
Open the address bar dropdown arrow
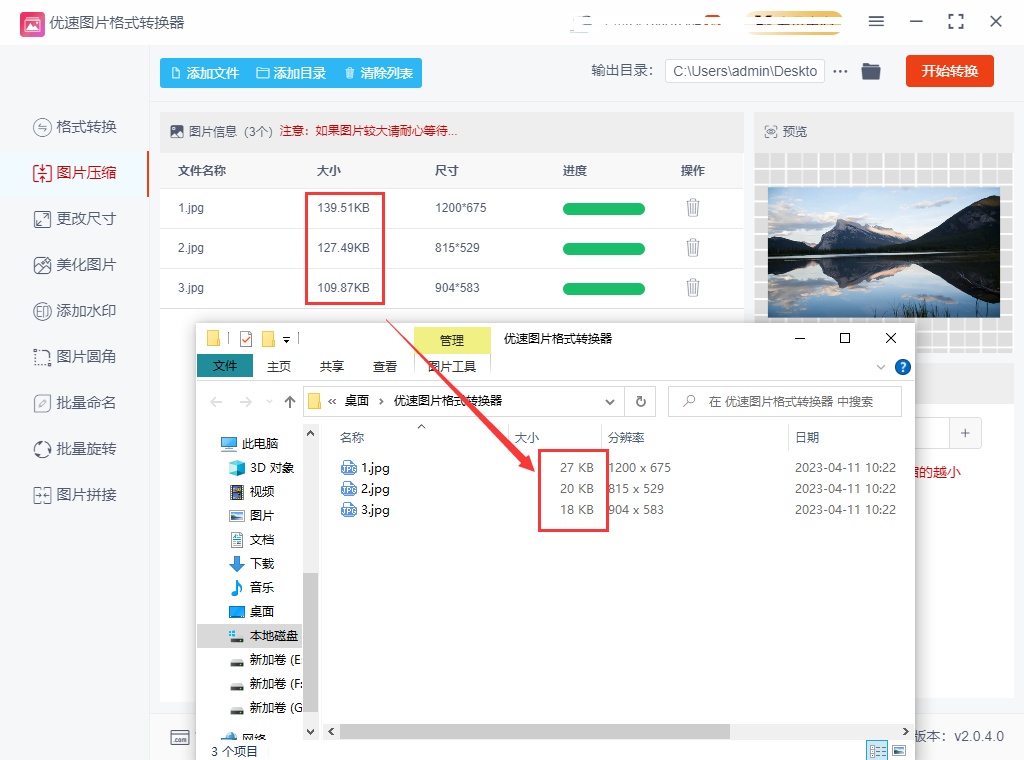click(610, 400)
